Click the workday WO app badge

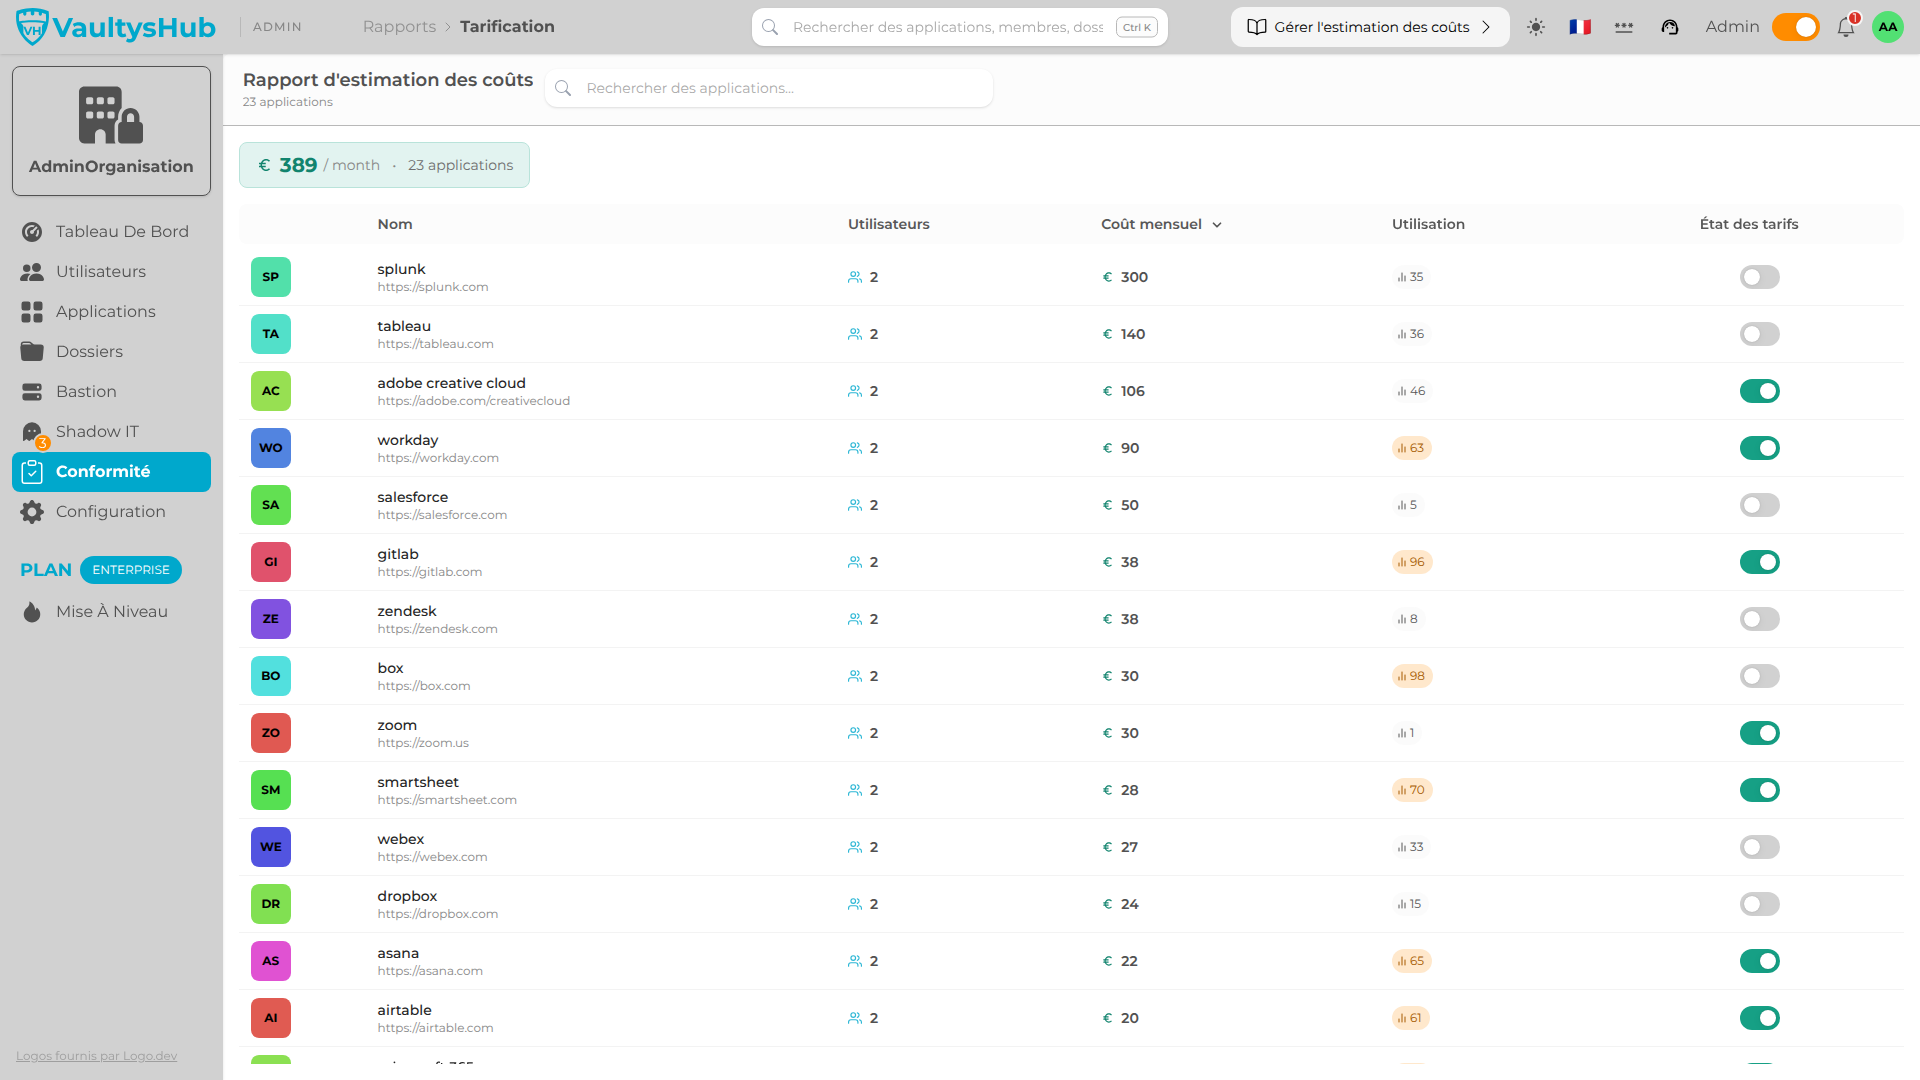(271, 448)
